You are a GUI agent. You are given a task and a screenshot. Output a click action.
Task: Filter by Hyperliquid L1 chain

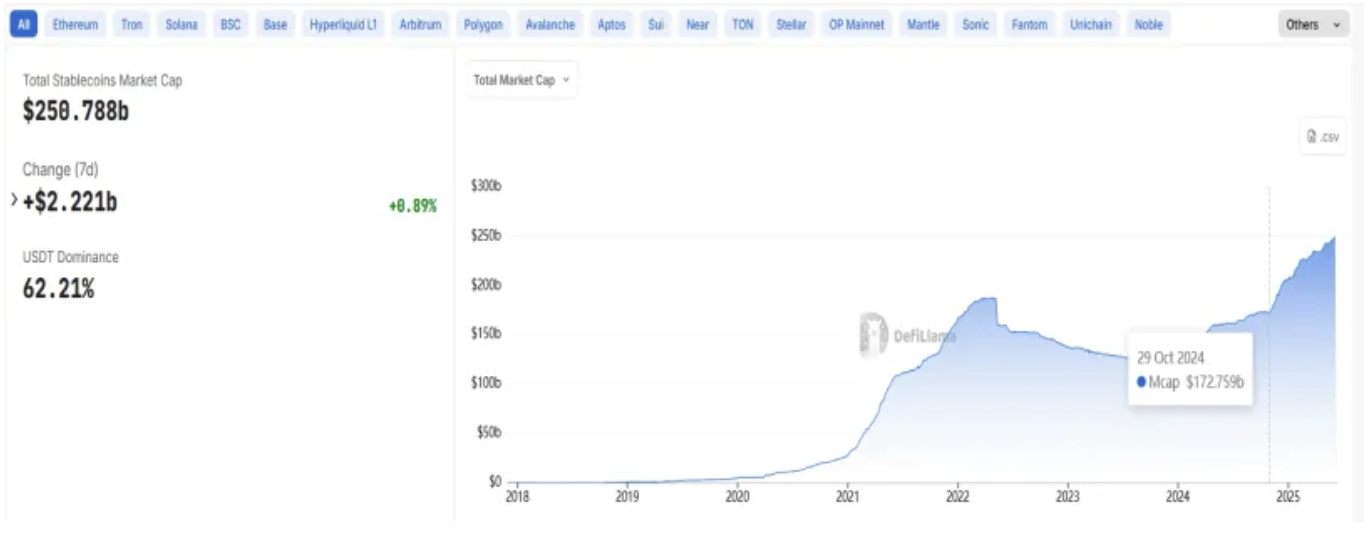(x=342, y=25)
